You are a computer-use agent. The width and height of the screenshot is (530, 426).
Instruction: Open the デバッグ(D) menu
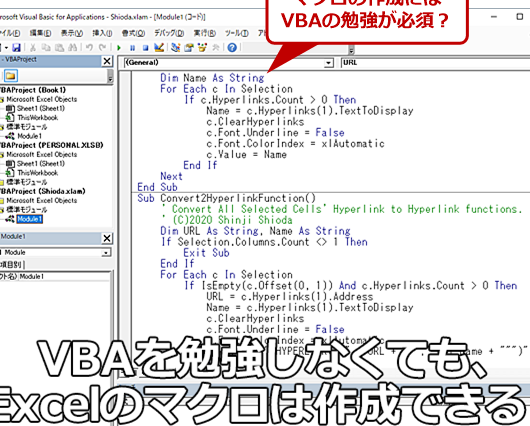tap(169, 33)
